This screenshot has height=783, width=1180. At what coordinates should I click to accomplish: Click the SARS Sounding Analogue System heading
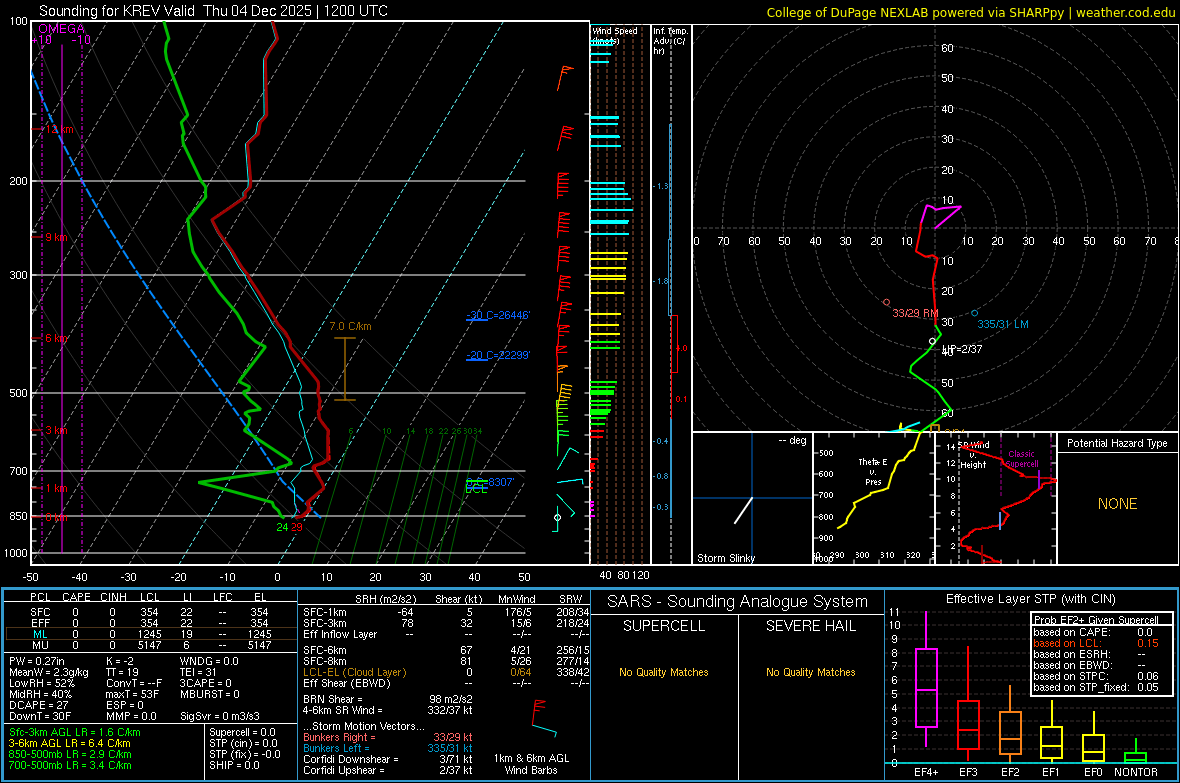pyautogui.click(x=738, y=602)
